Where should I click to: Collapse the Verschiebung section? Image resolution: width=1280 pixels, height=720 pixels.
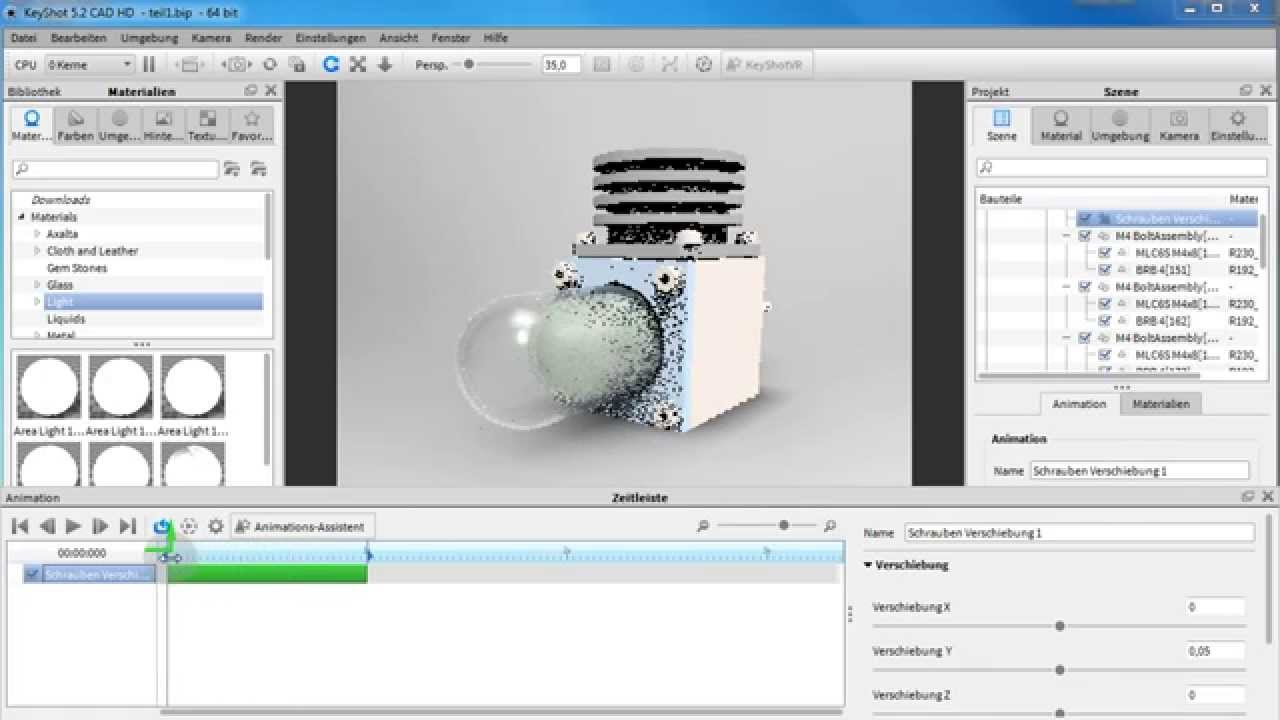pos(868,565)
